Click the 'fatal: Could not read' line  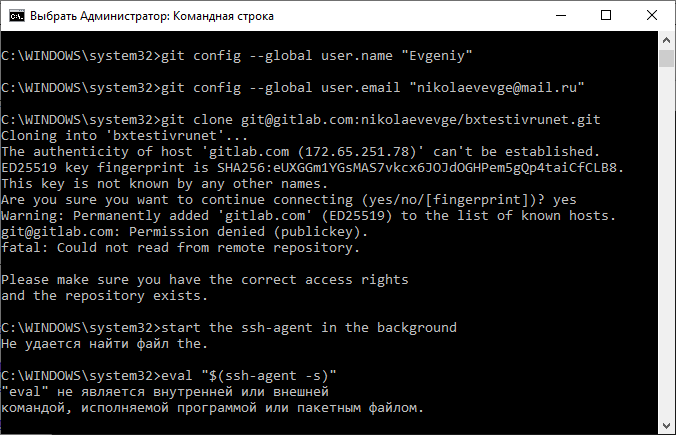[180, 248]
